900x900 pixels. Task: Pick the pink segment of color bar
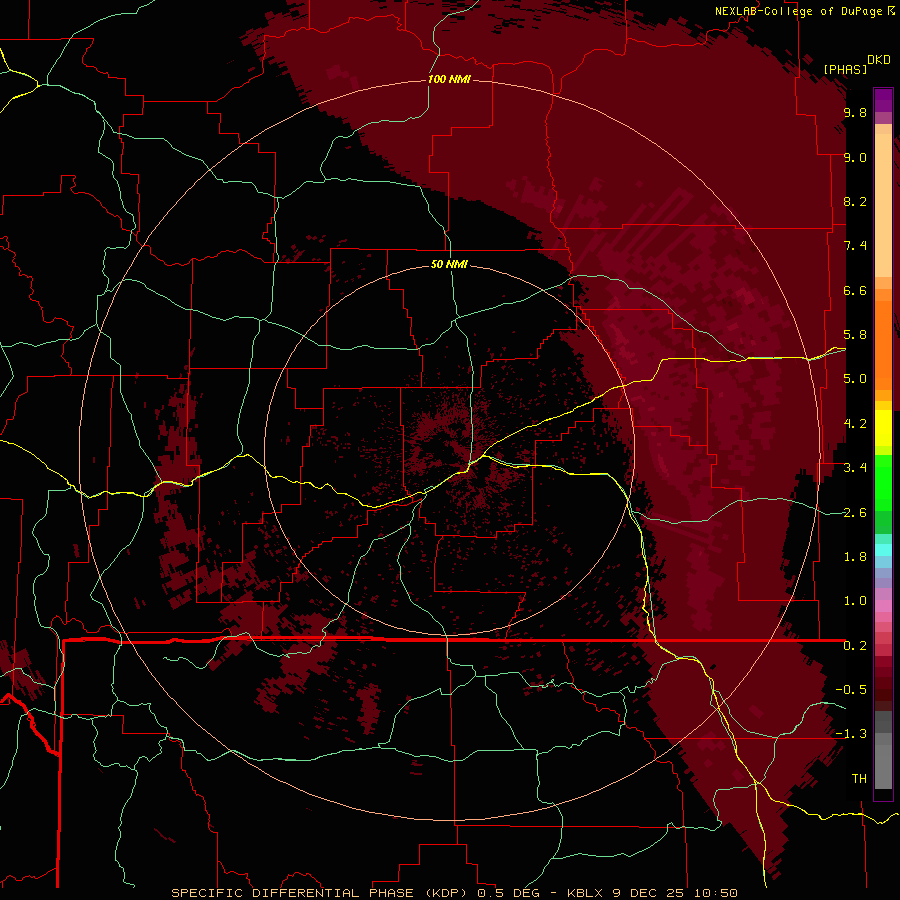click(883, 606)
